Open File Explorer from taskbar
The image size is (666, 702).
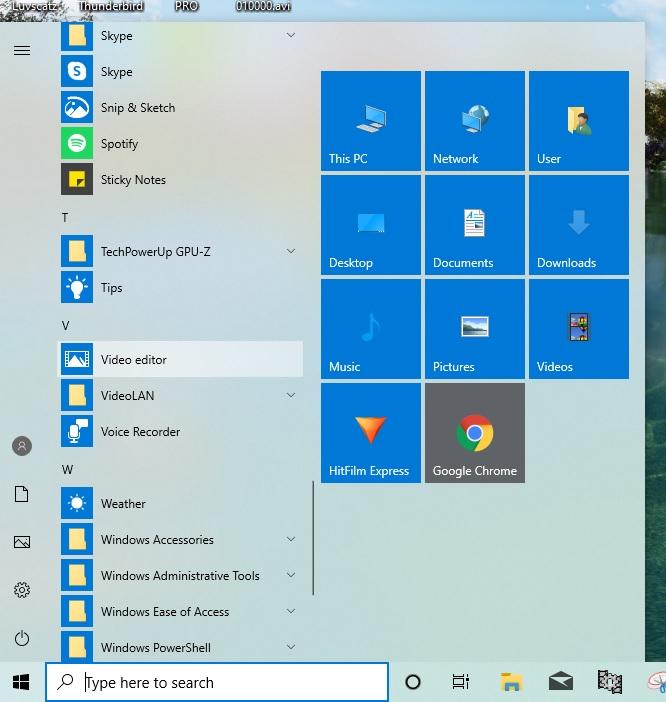click(511, 682)
